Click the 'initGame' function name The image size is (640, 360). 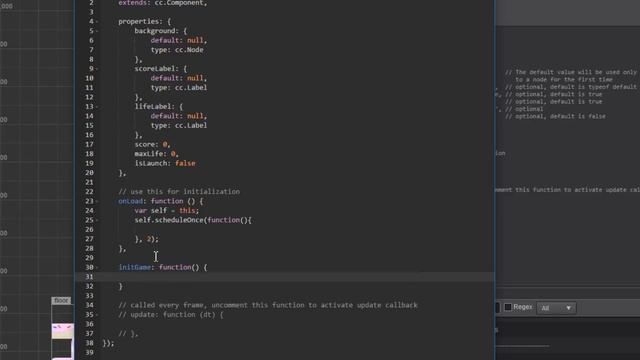click(135, 267)
